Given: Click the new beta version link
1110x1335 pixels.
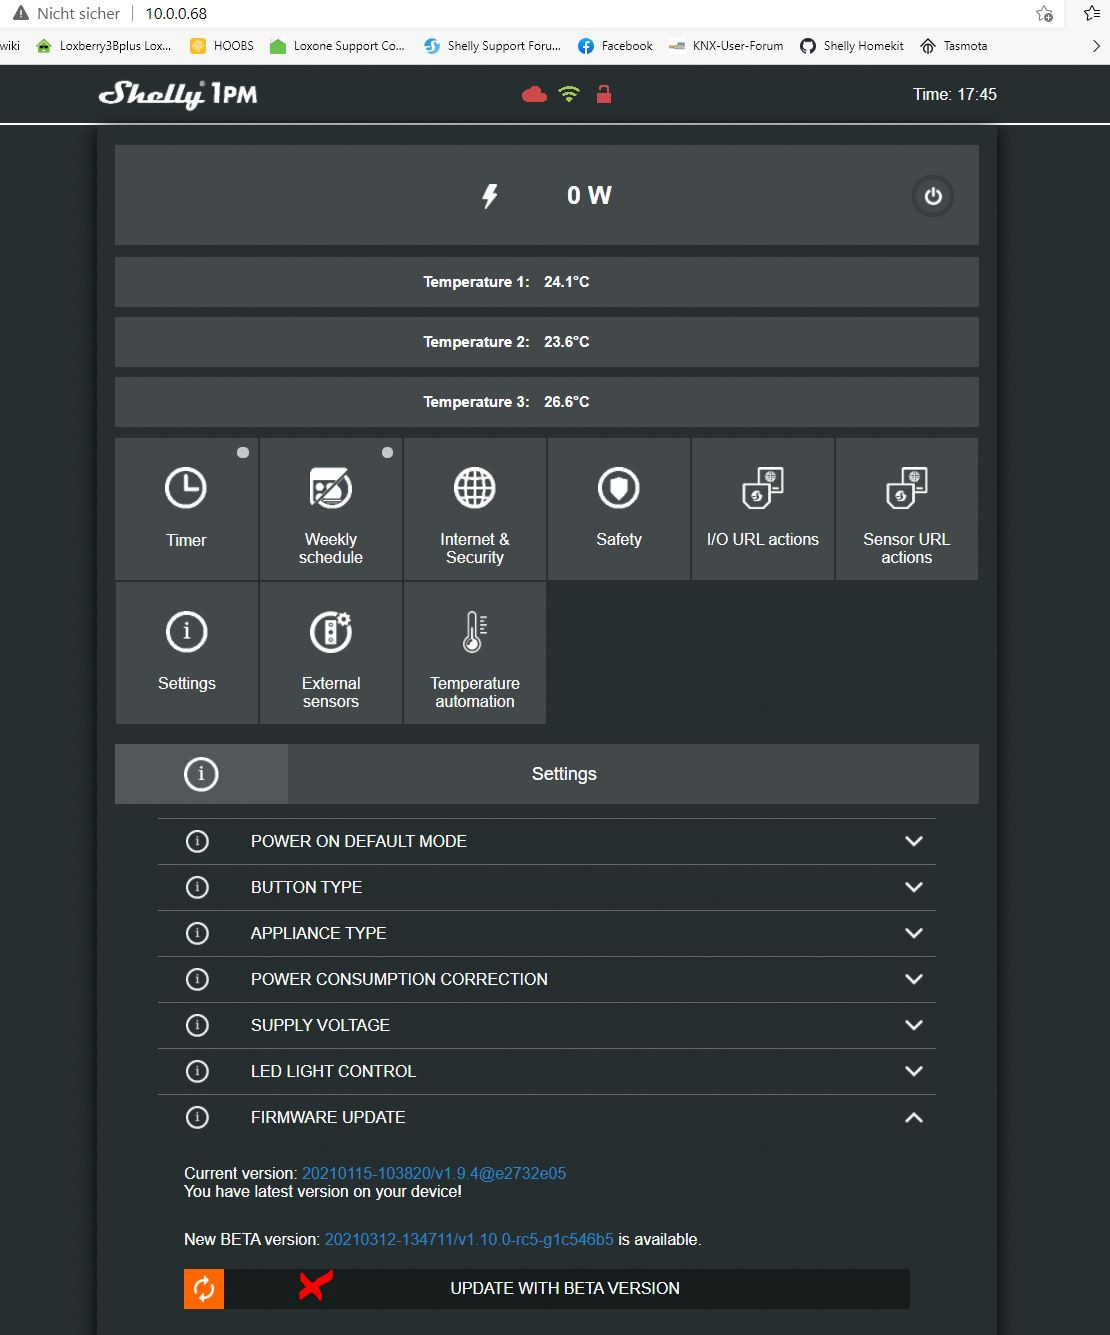Looking at the screenshot, I should coord(468,1239).
